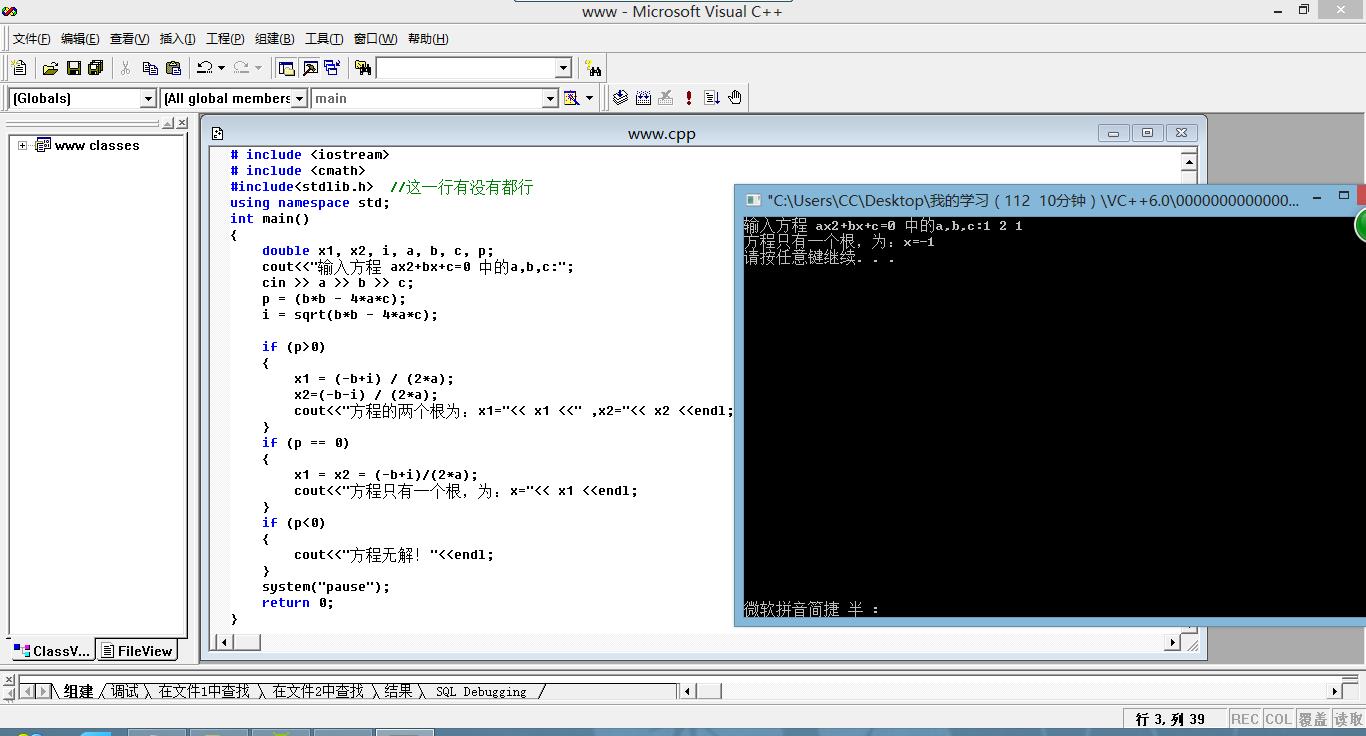Select the 在文件1中查找 output tab
Viewport: 1366px width, 736px height.
204,691
